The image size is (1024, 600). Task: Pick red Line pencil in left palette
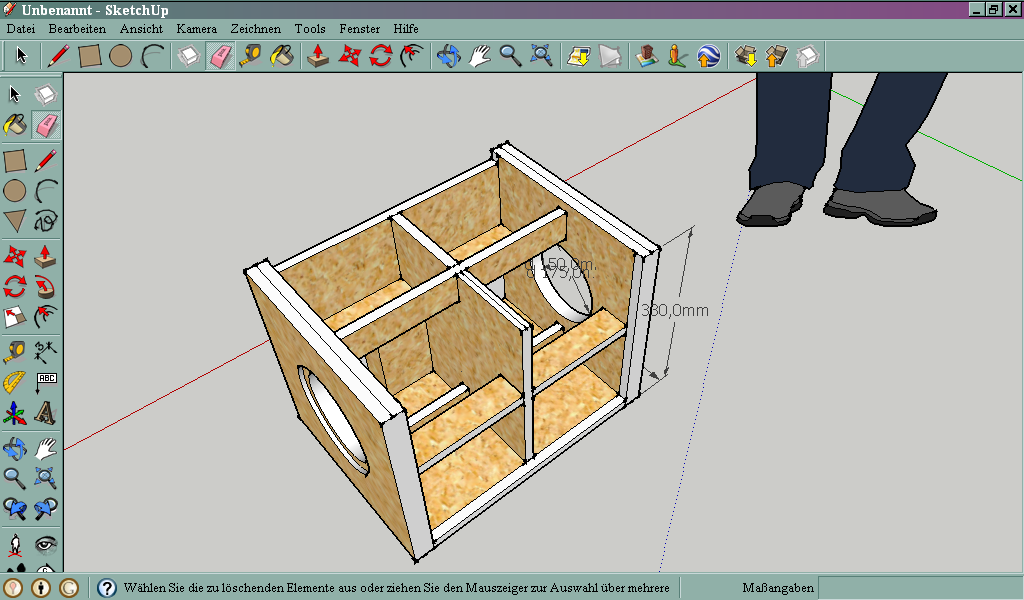click(x=46, y=161)
